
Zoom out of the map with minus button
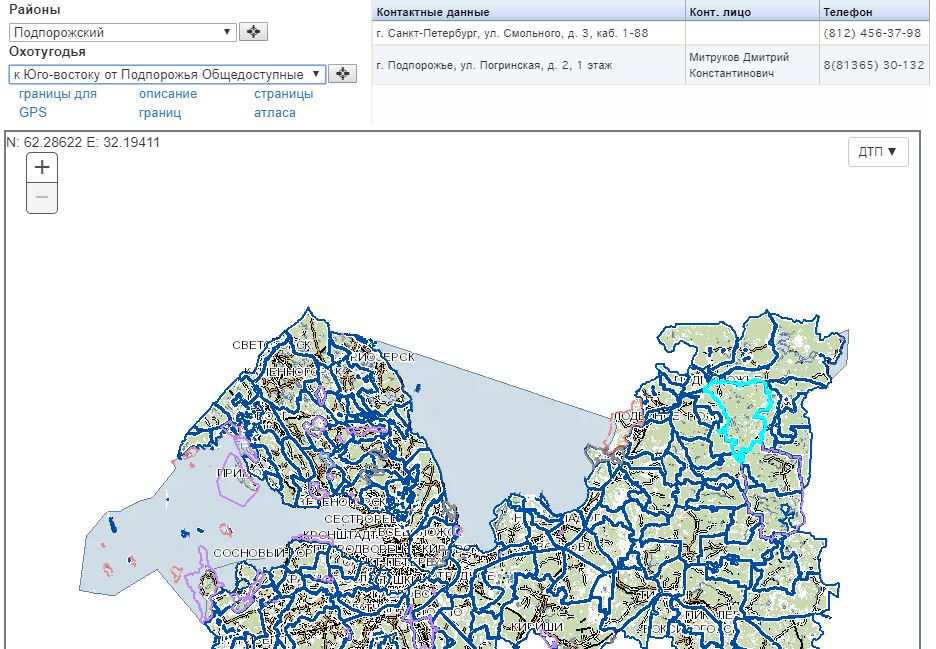point(42,198)
